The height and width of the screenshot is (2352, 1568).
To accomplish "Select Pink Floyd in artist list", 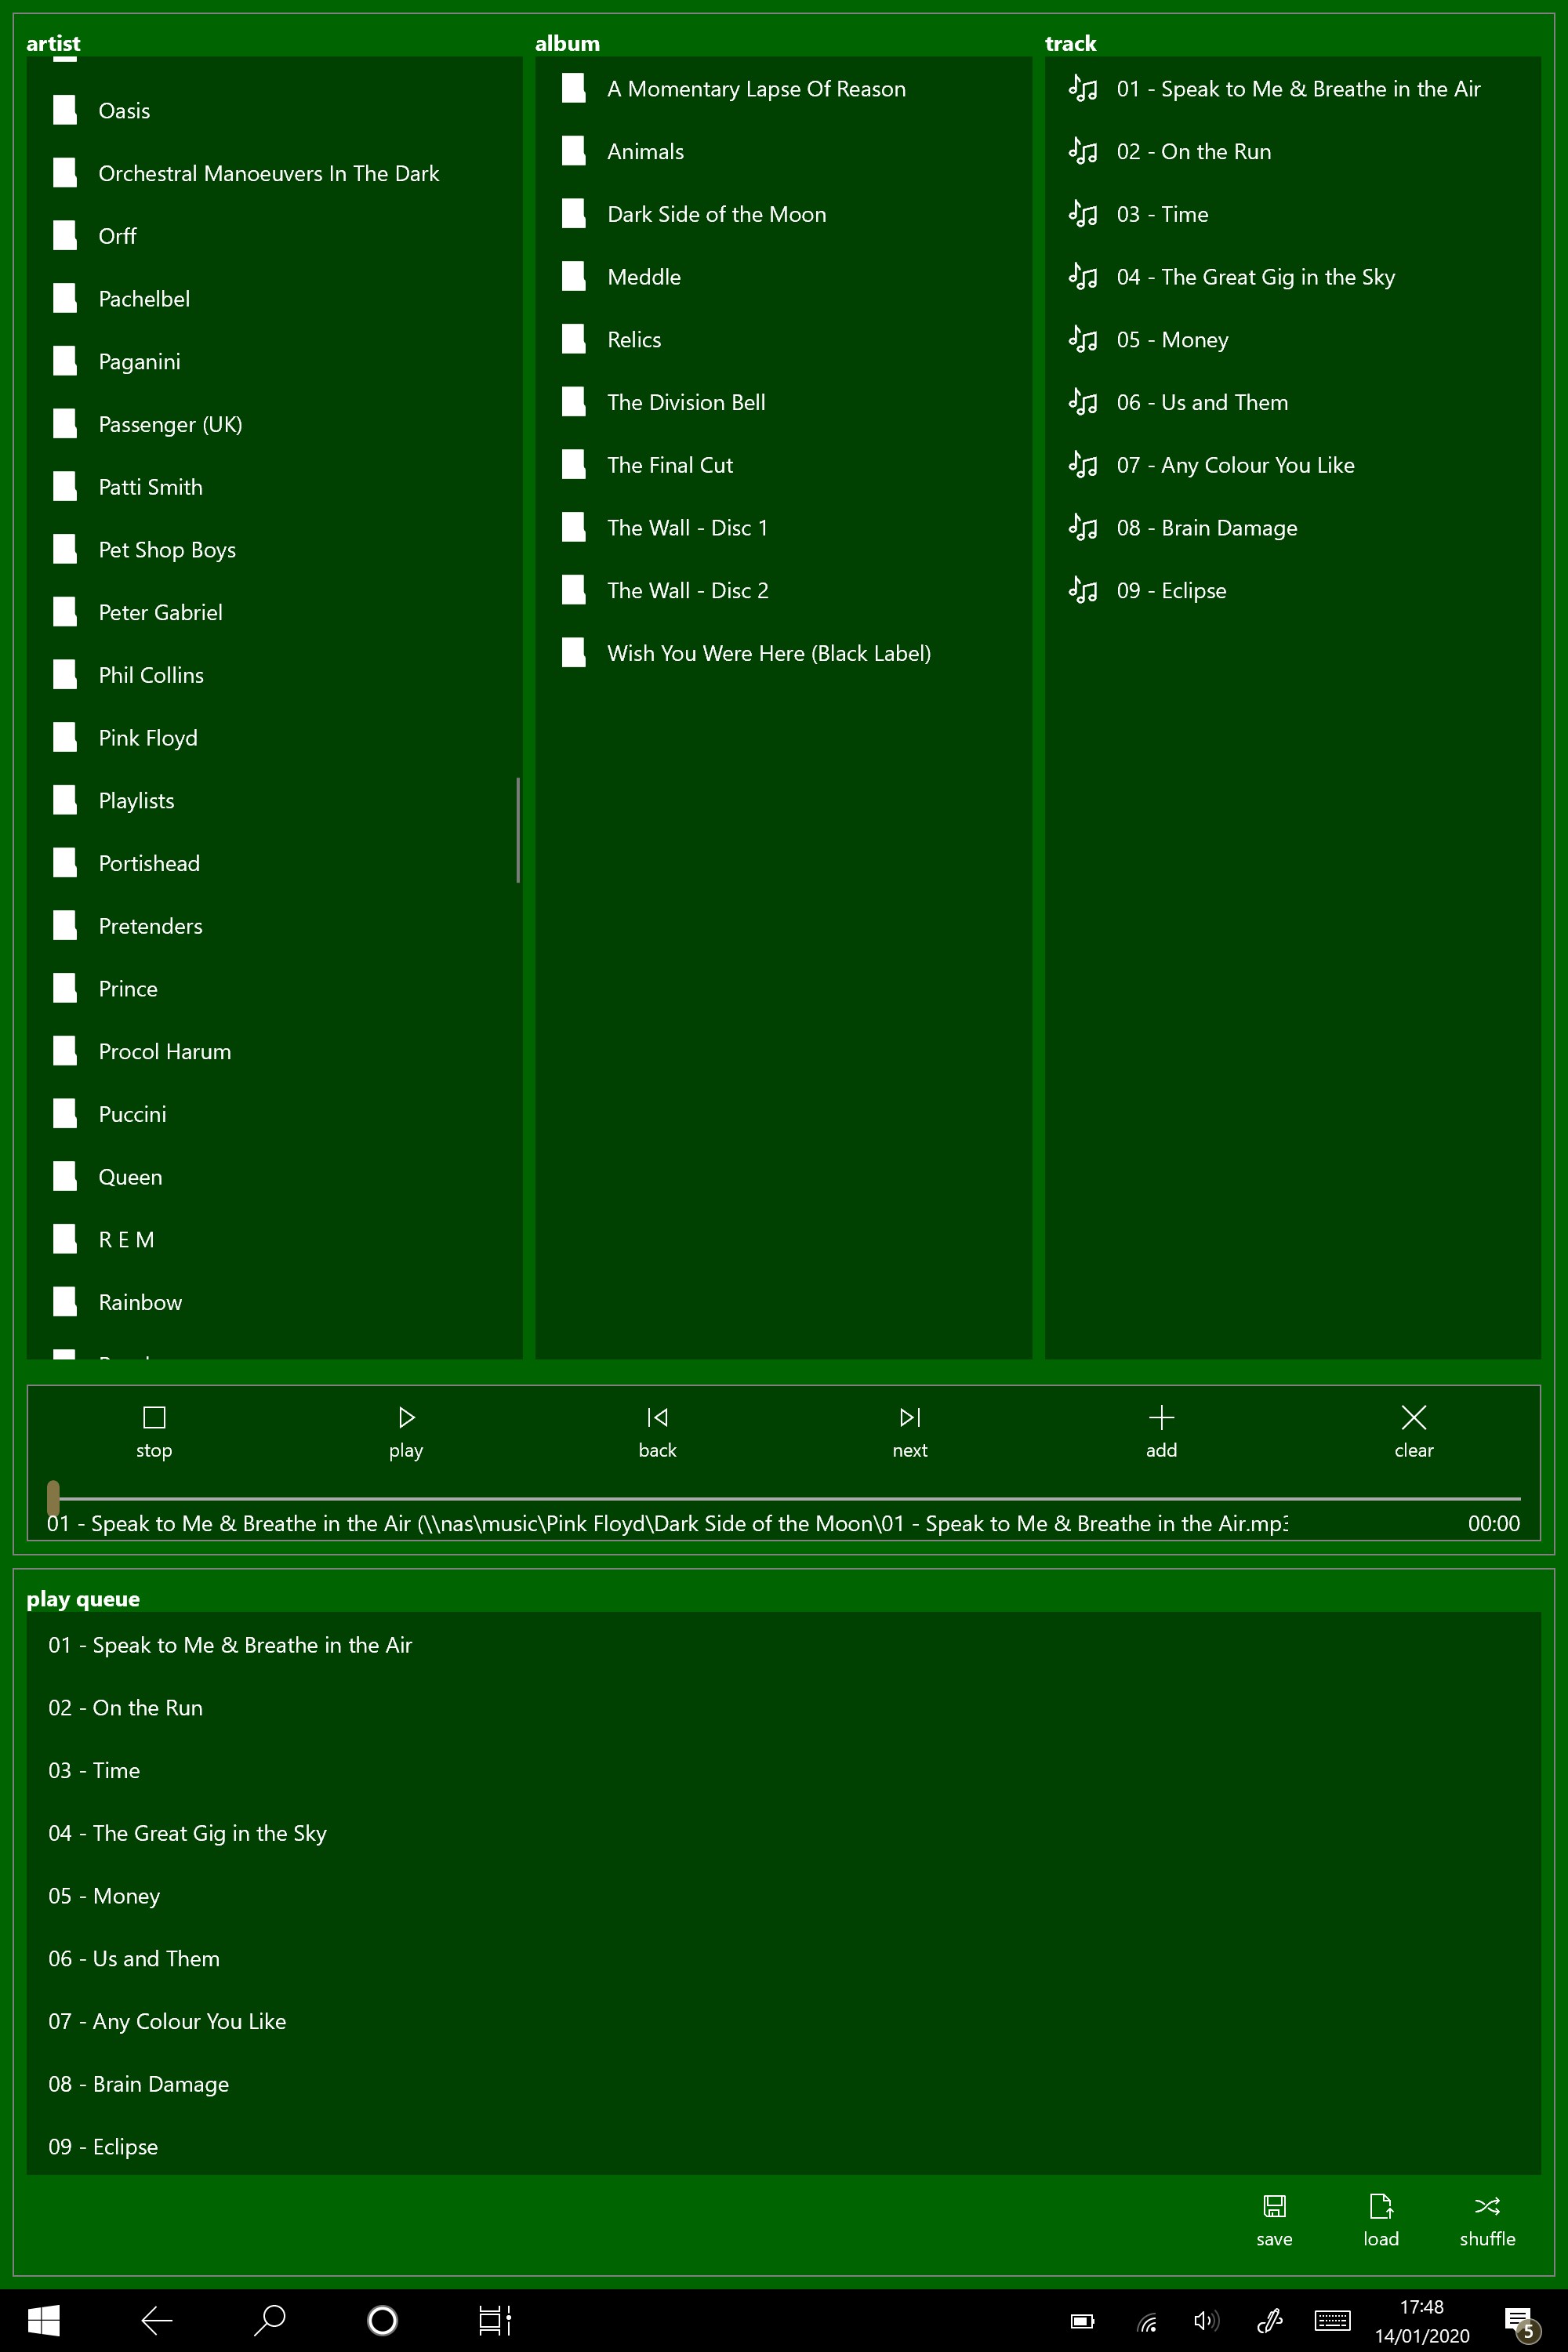I will (148, 738).
